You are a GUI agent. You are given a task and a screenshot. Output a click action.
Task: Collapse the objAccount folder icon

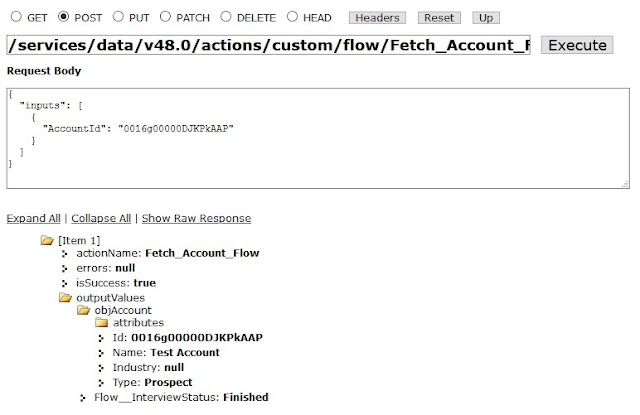point(83,310)
